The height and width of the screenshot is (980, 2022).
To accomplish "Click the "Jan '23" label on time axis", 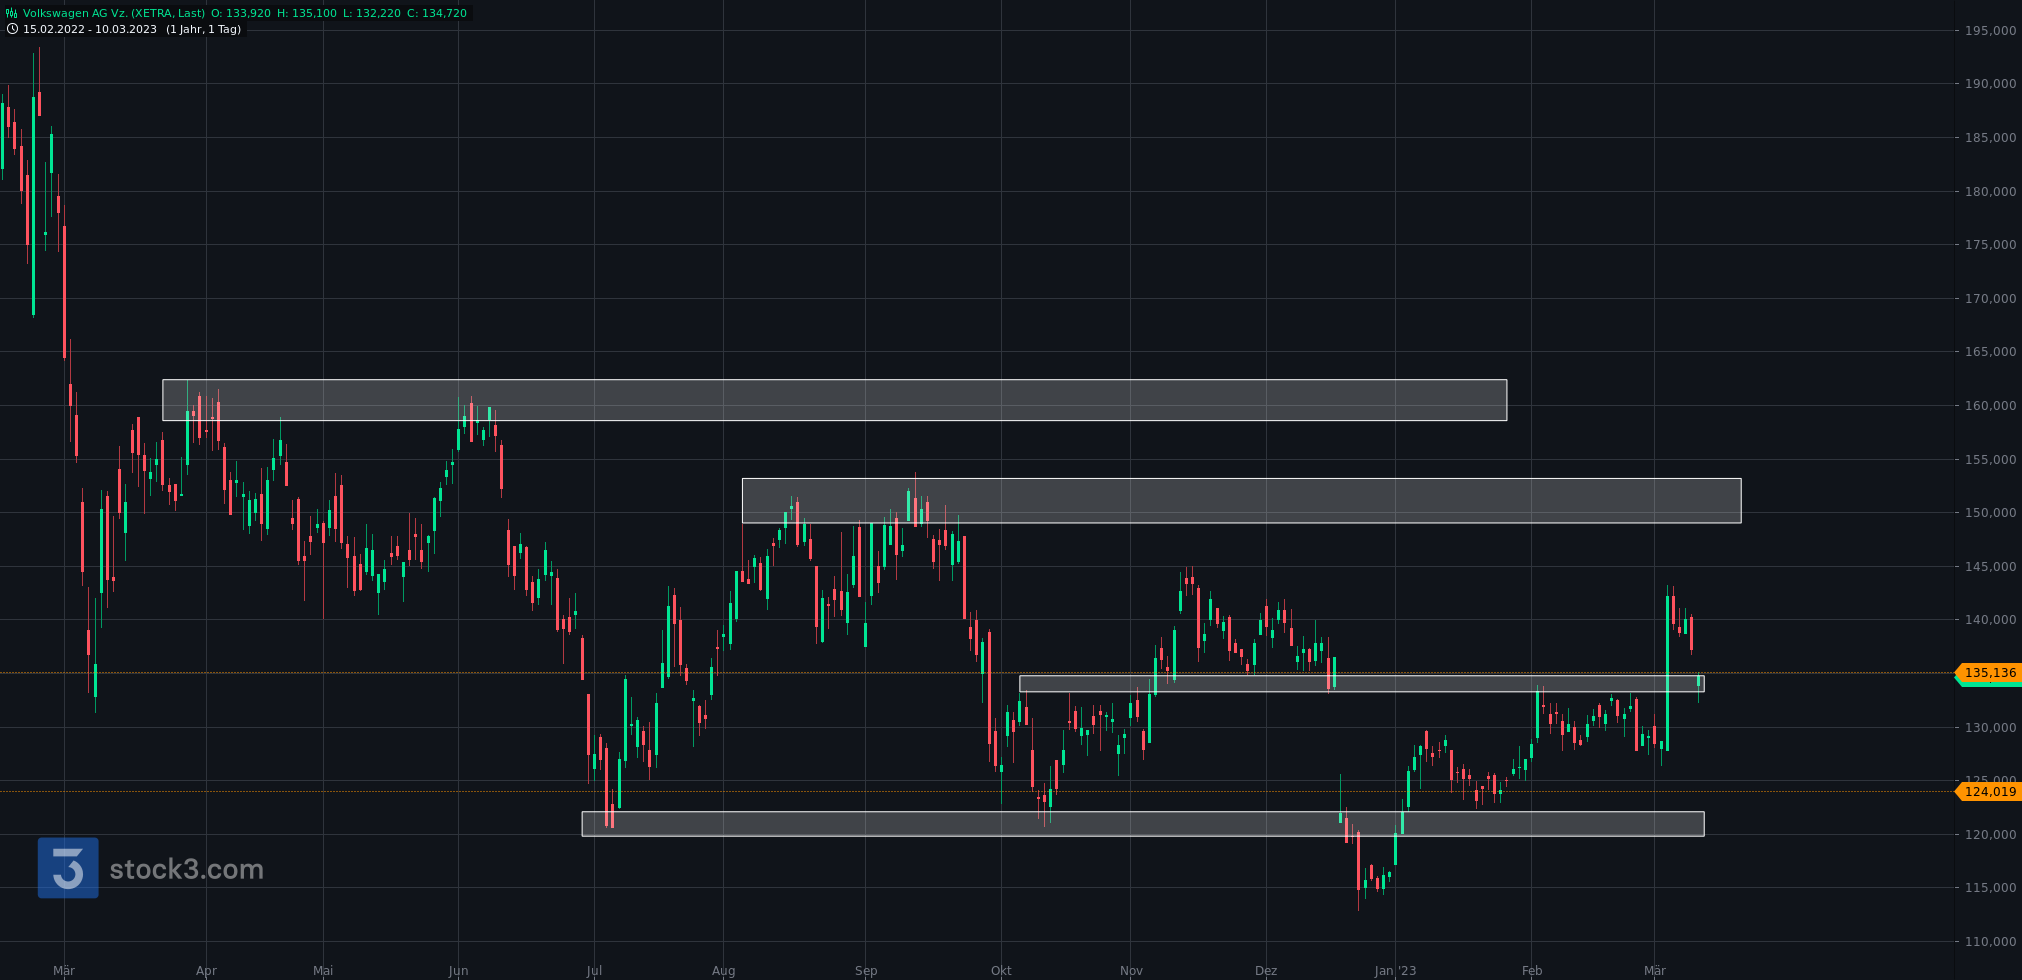I will click(1395, 971).
